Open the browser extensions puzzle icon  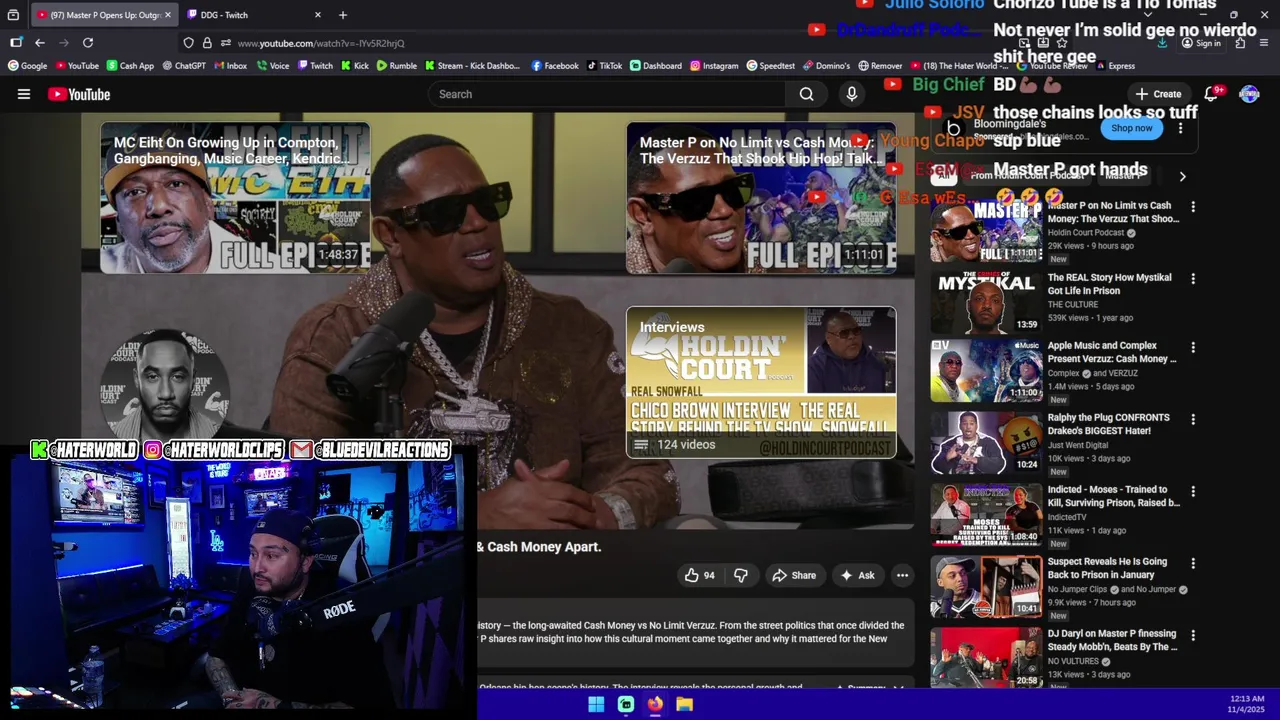click(x=1240, y=43)
